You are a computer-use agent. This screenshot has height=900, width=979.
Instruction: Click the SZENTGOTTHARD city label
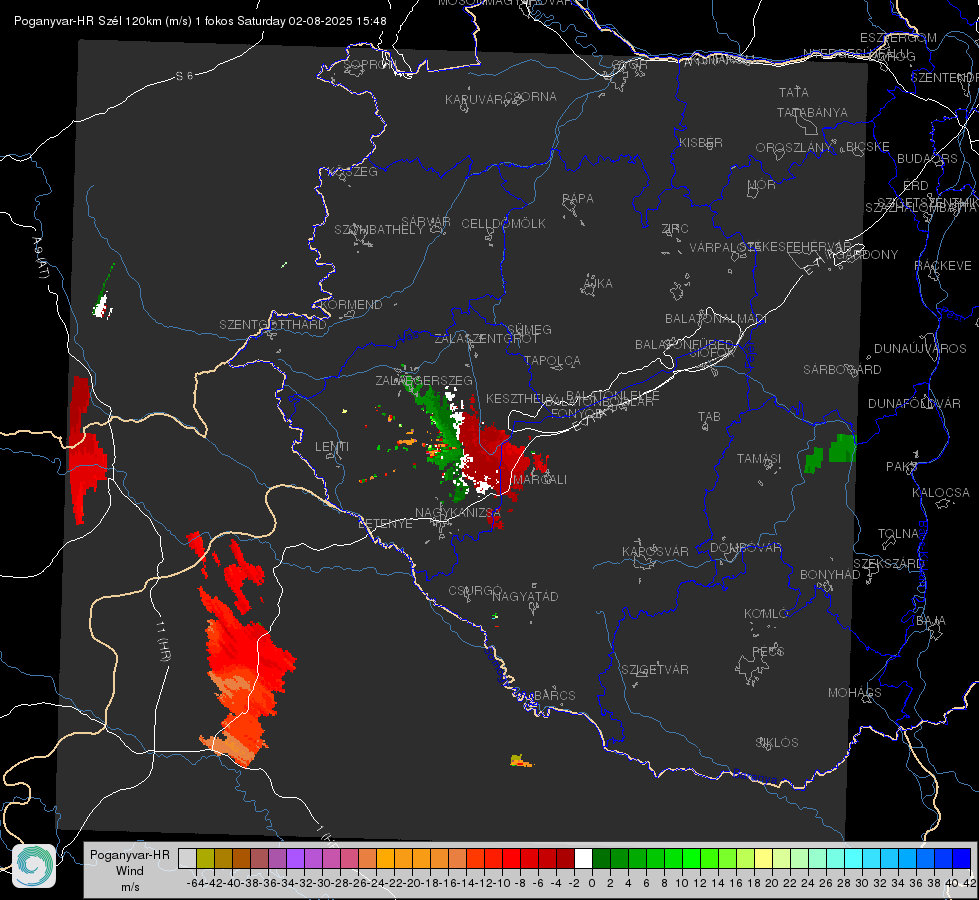coord(273,325)
